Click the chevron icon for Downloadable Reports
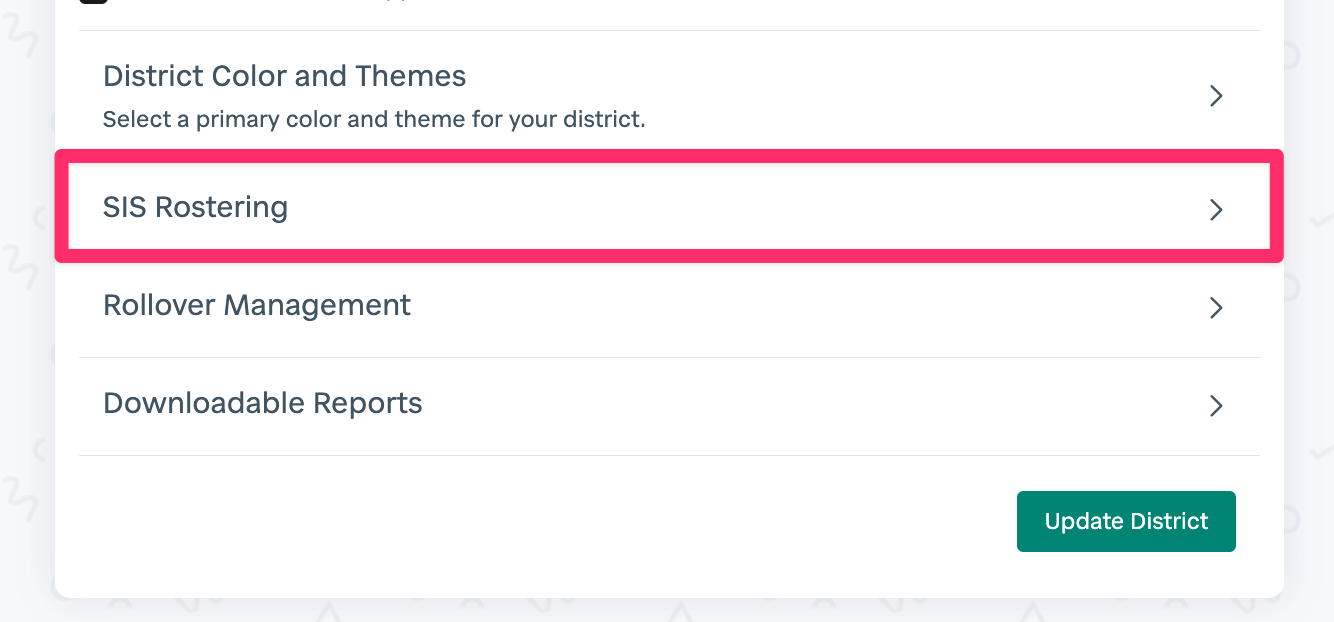 [x=1216, y=405]
